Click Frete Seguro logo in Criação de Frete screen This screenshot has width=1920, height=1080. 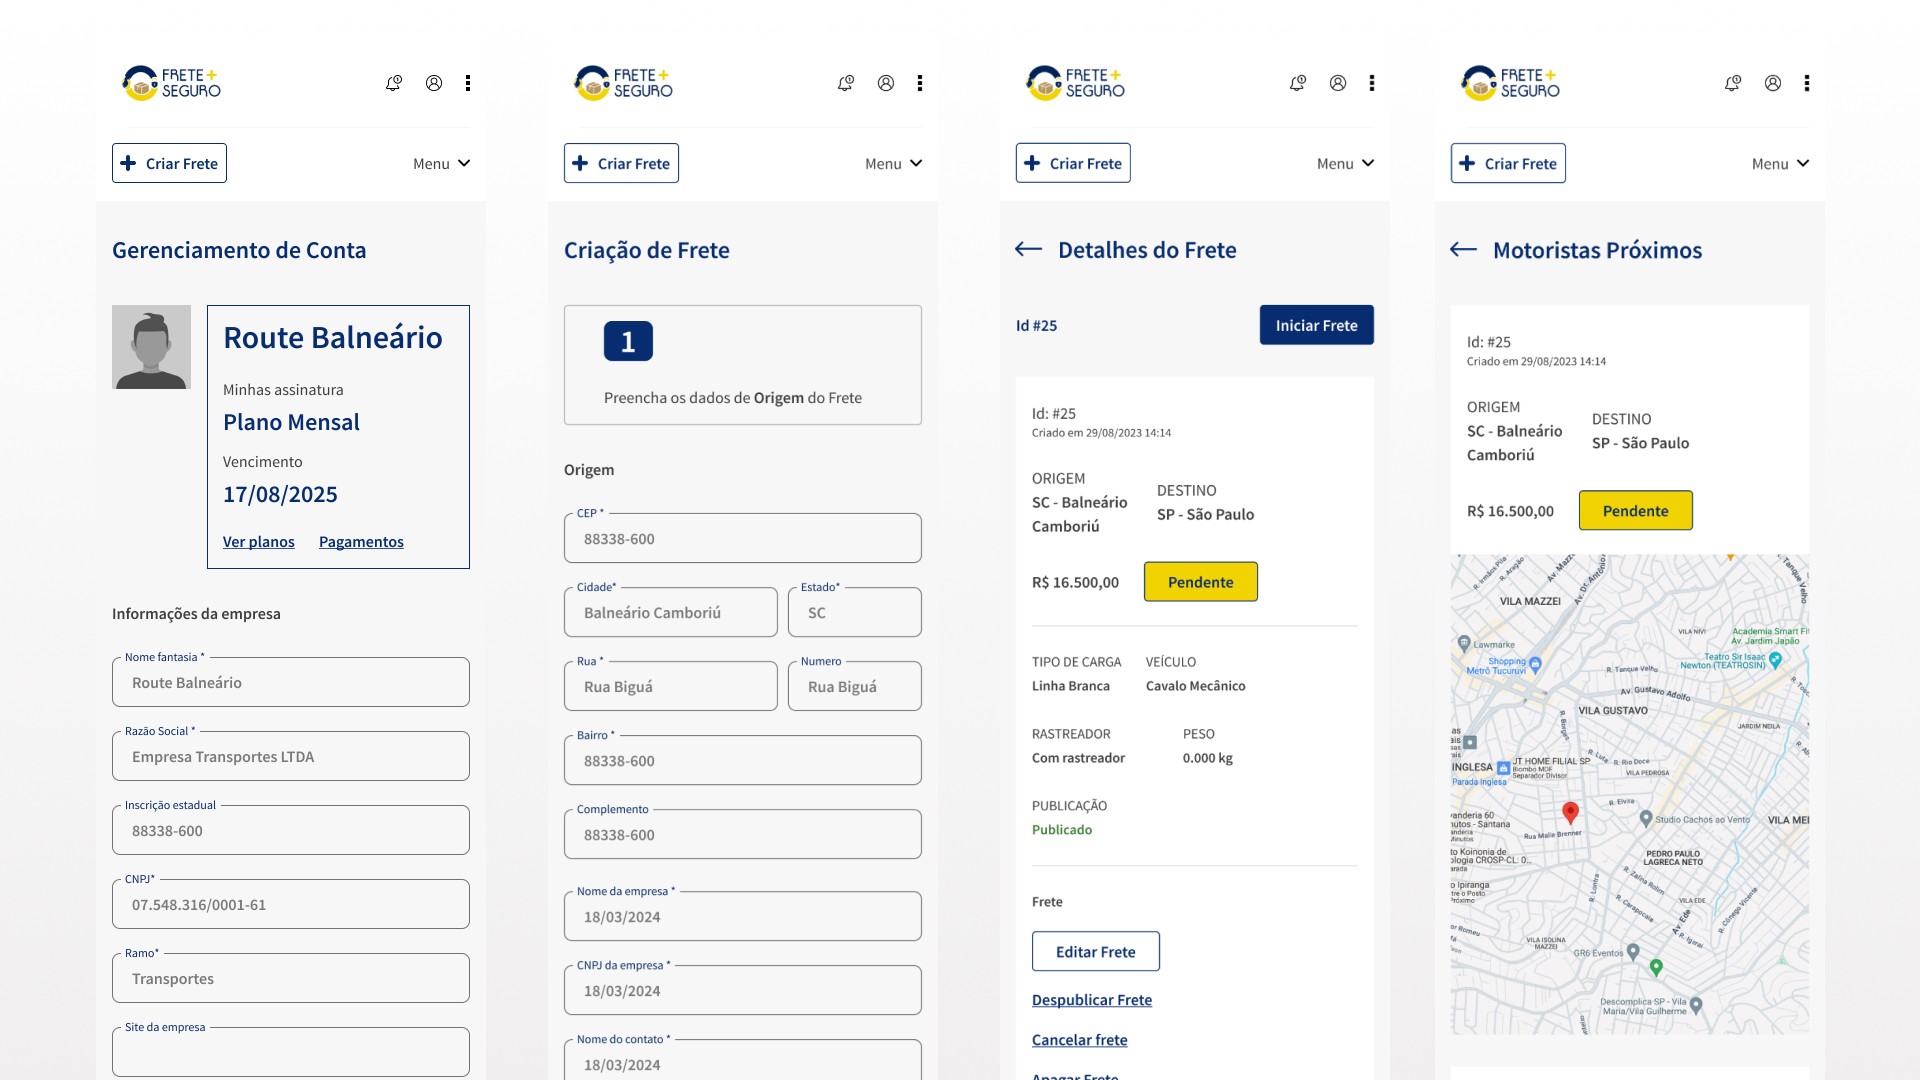click(x=623, y=83)
